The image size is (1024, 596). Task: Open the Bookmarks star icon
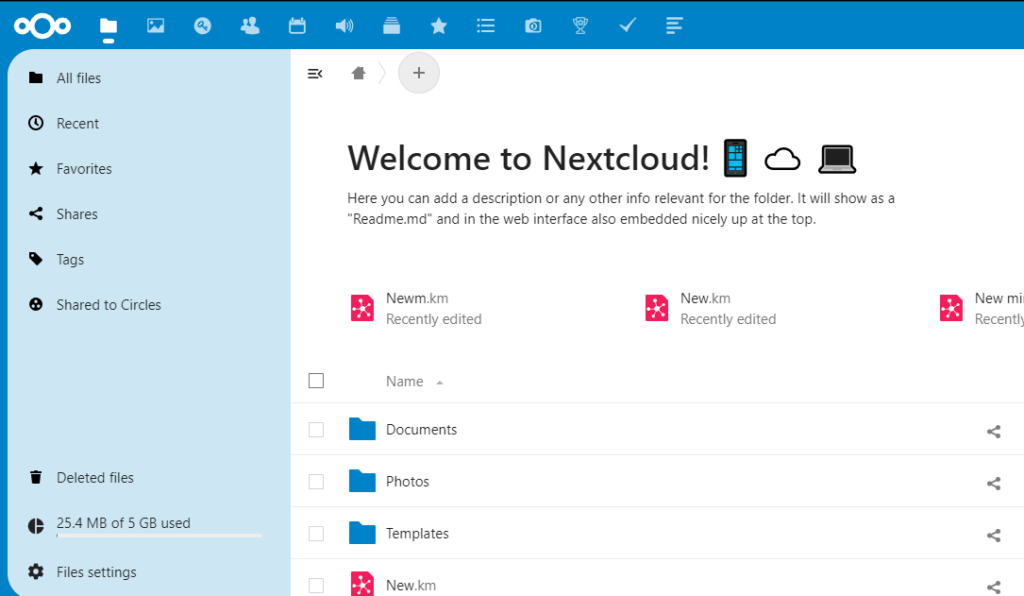point(439,25)
